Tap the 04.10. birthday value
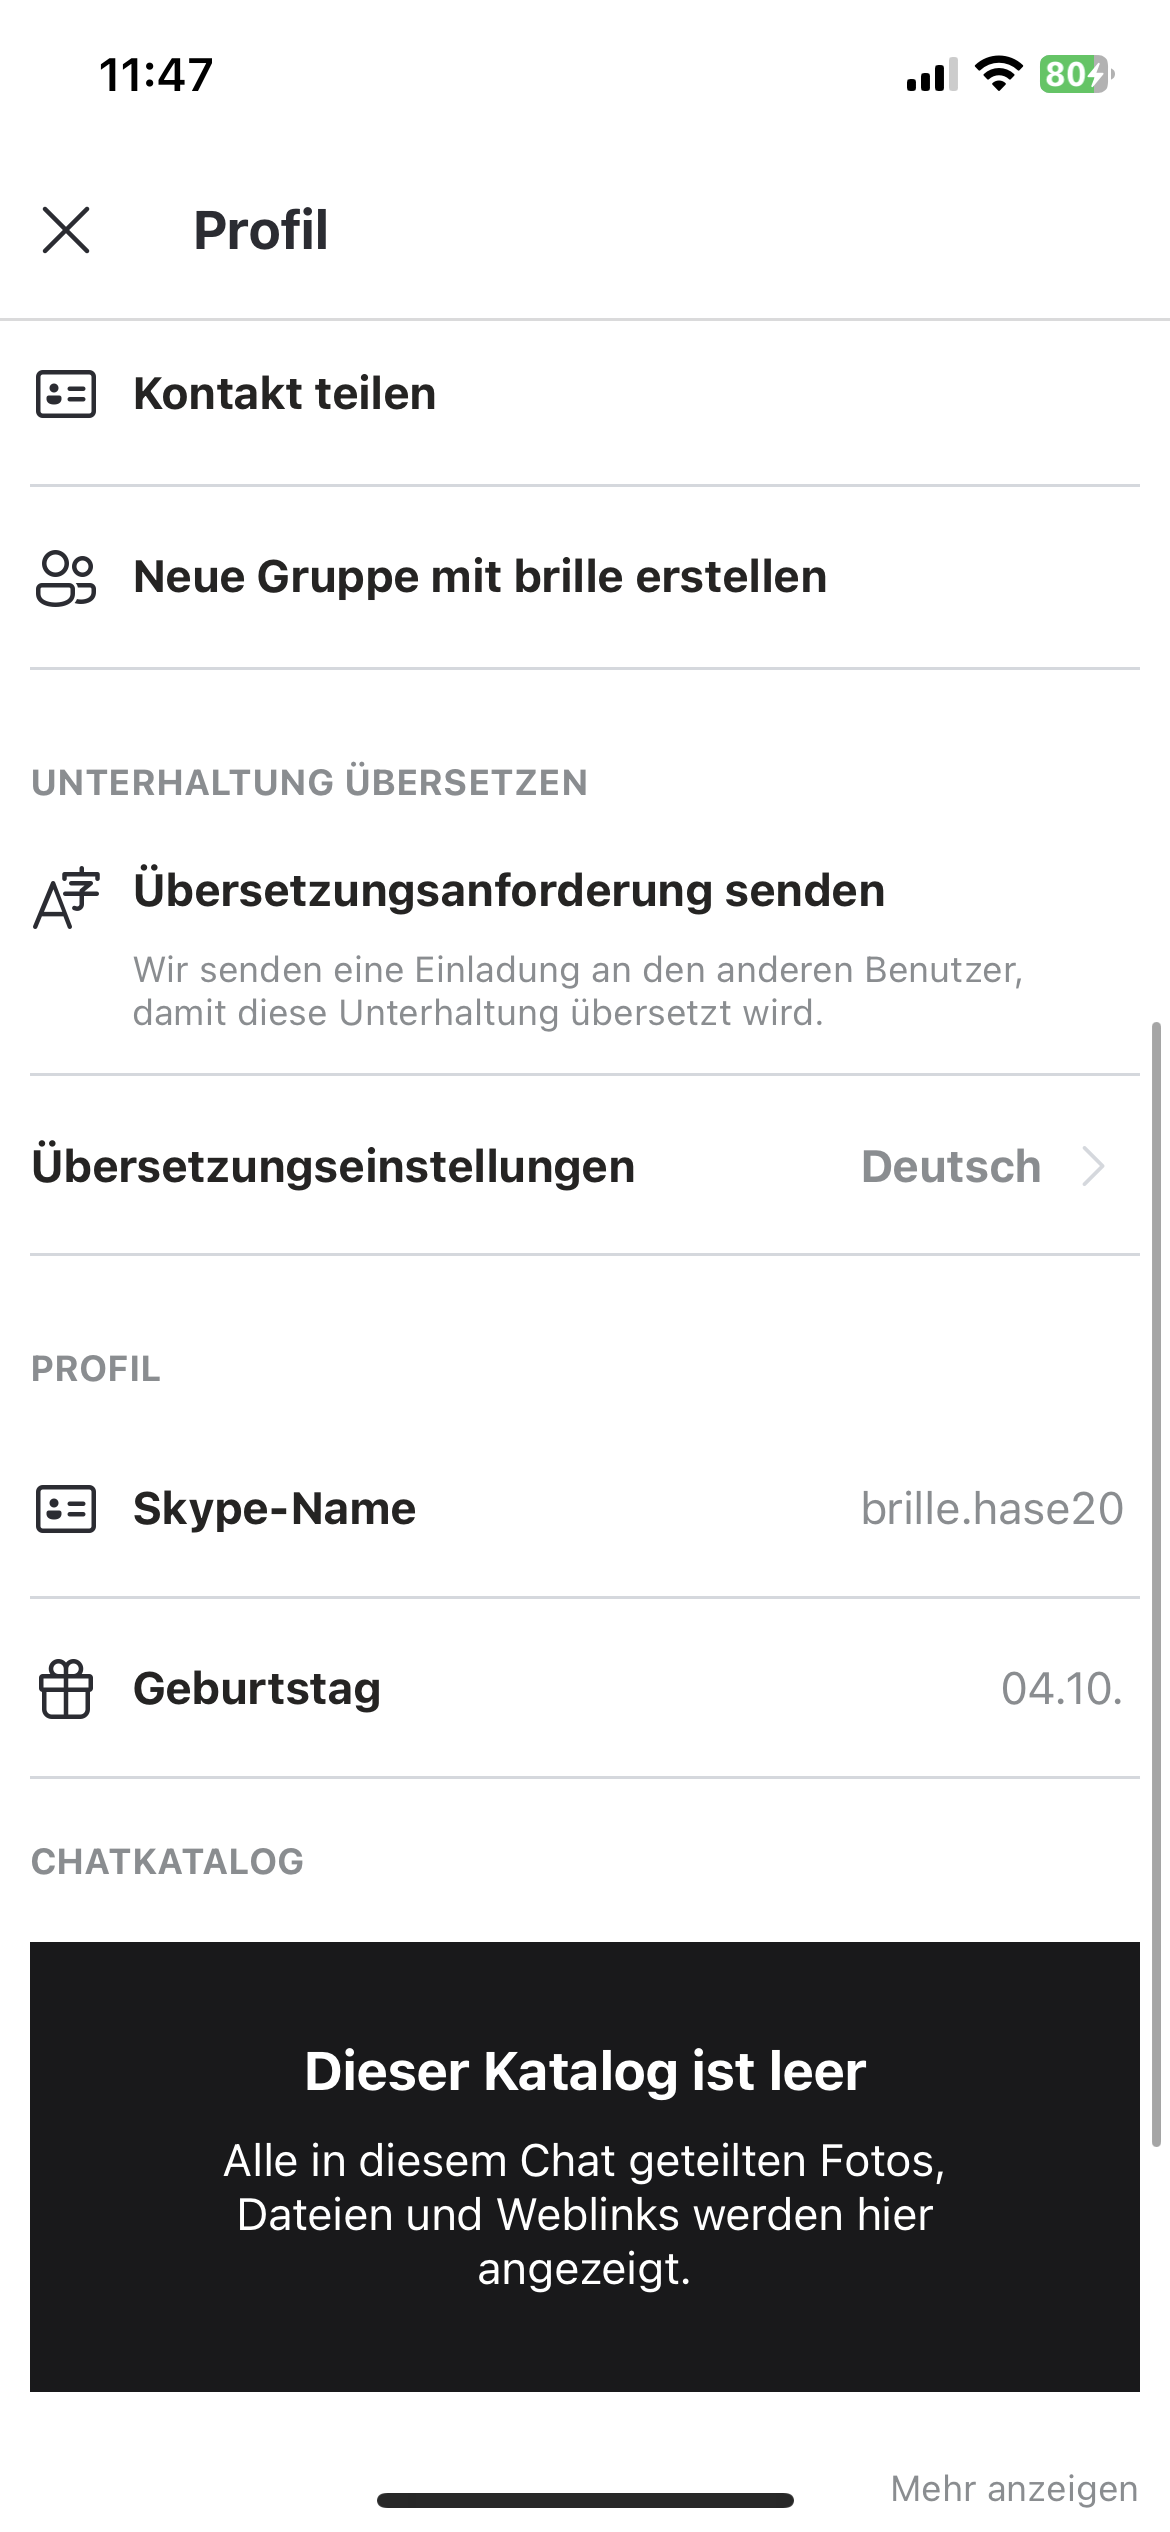Viewport: 1170px width, 2532px height. (x=1062, y=1689)
